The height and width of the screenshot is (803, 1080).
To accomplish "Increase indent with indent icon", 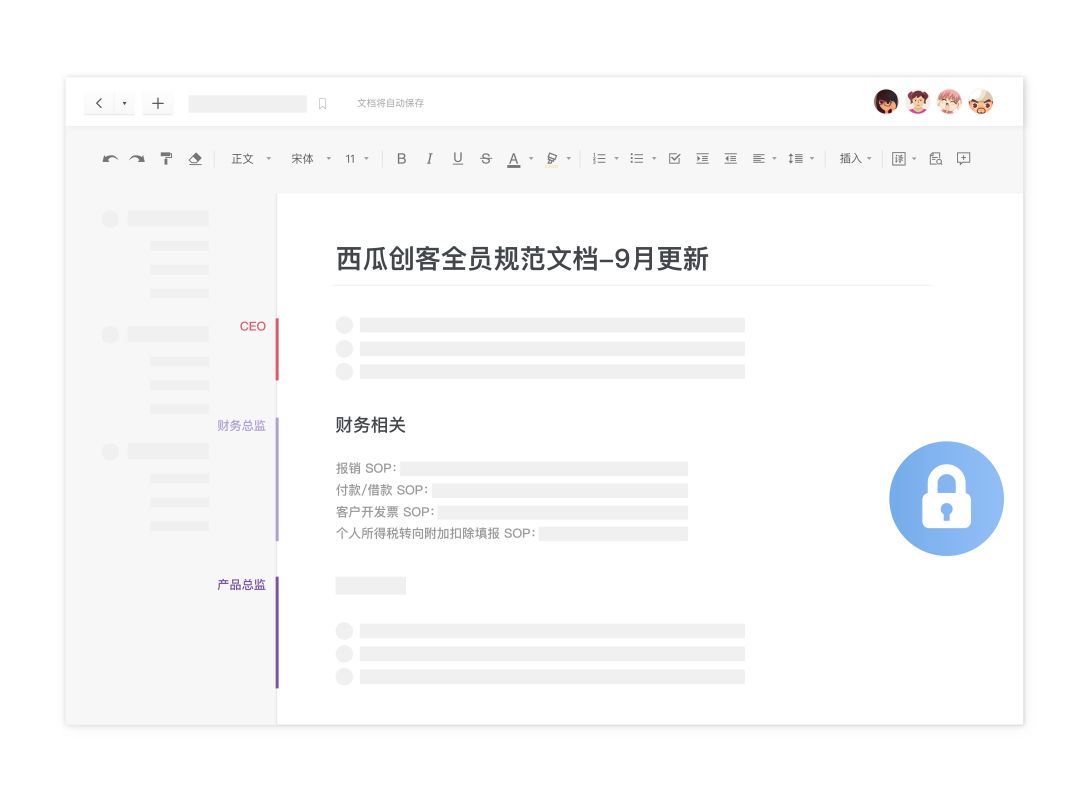I will pyautogui.click(x=702, y=159).
